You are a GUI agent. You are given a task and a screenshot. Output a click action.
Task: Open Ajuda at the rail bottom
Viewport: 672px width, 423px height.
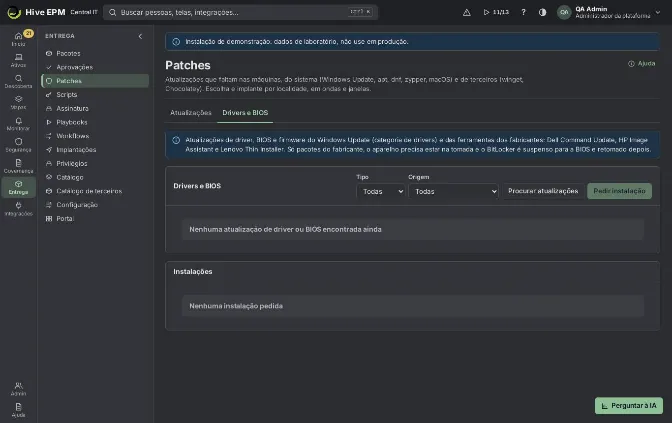pyautogui.click(x=18, y=410)
